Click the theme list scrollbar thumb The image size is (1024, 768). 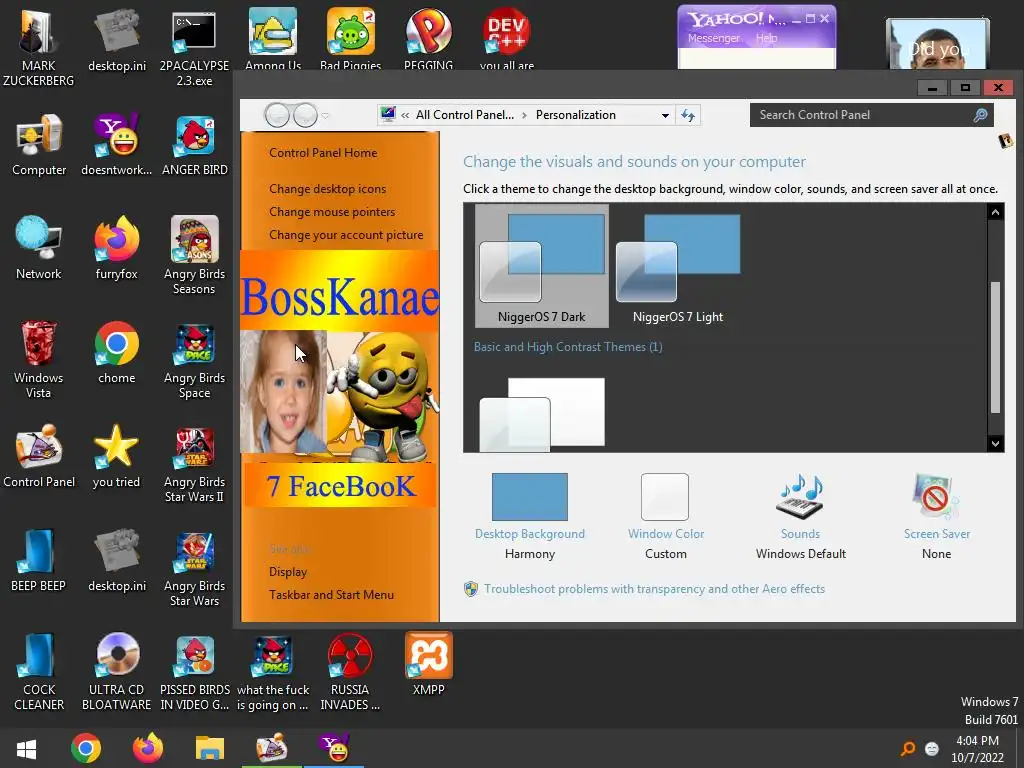click(x=995, y=347)
